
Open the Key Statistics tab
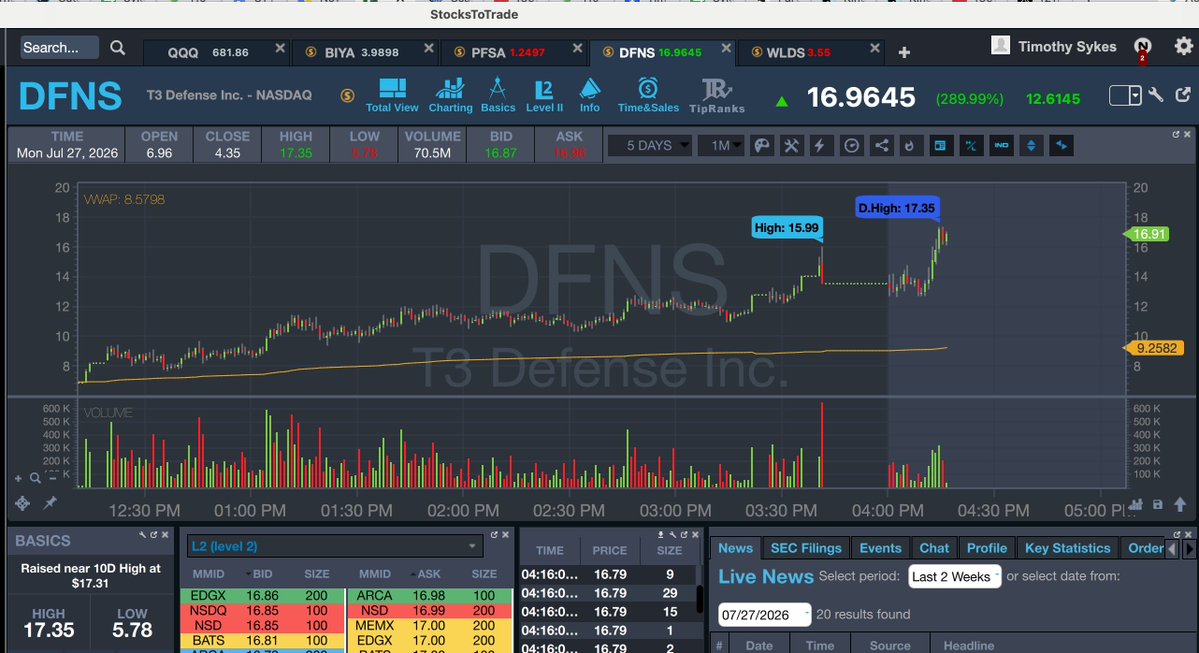[x=1067, y=548]
